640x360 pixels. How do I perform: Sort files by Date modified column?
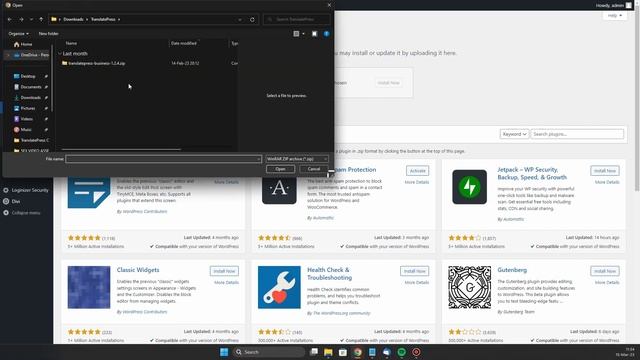(x=184, y=43)
